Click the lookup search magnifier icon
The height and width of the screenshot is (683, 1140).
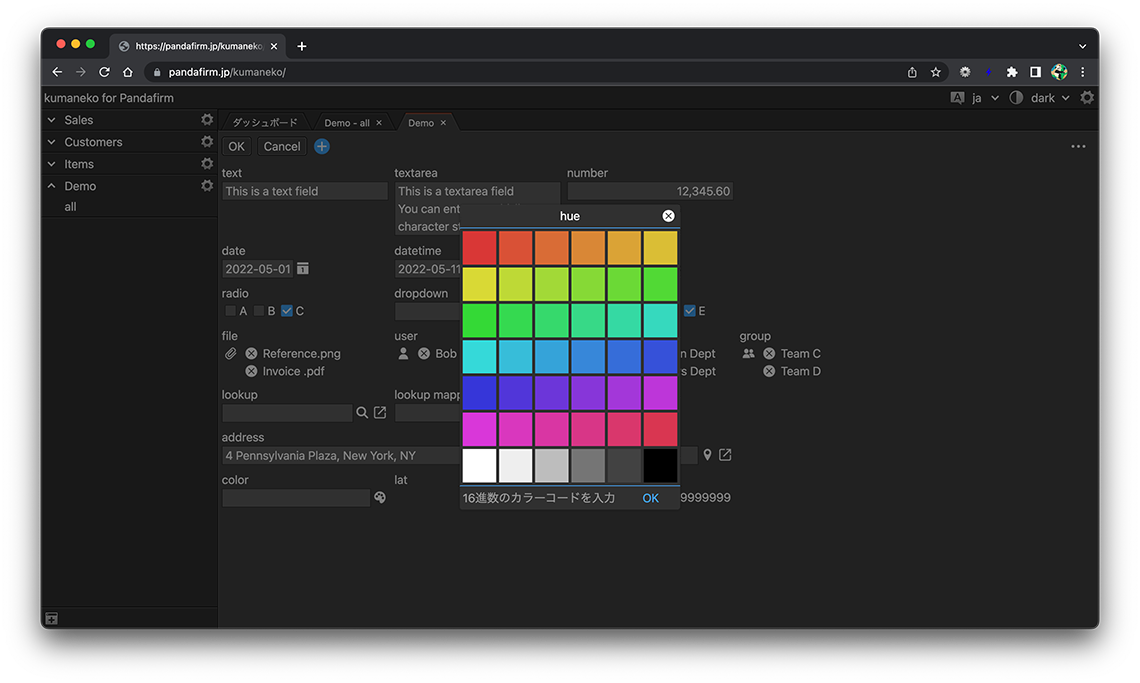(362, 413)
